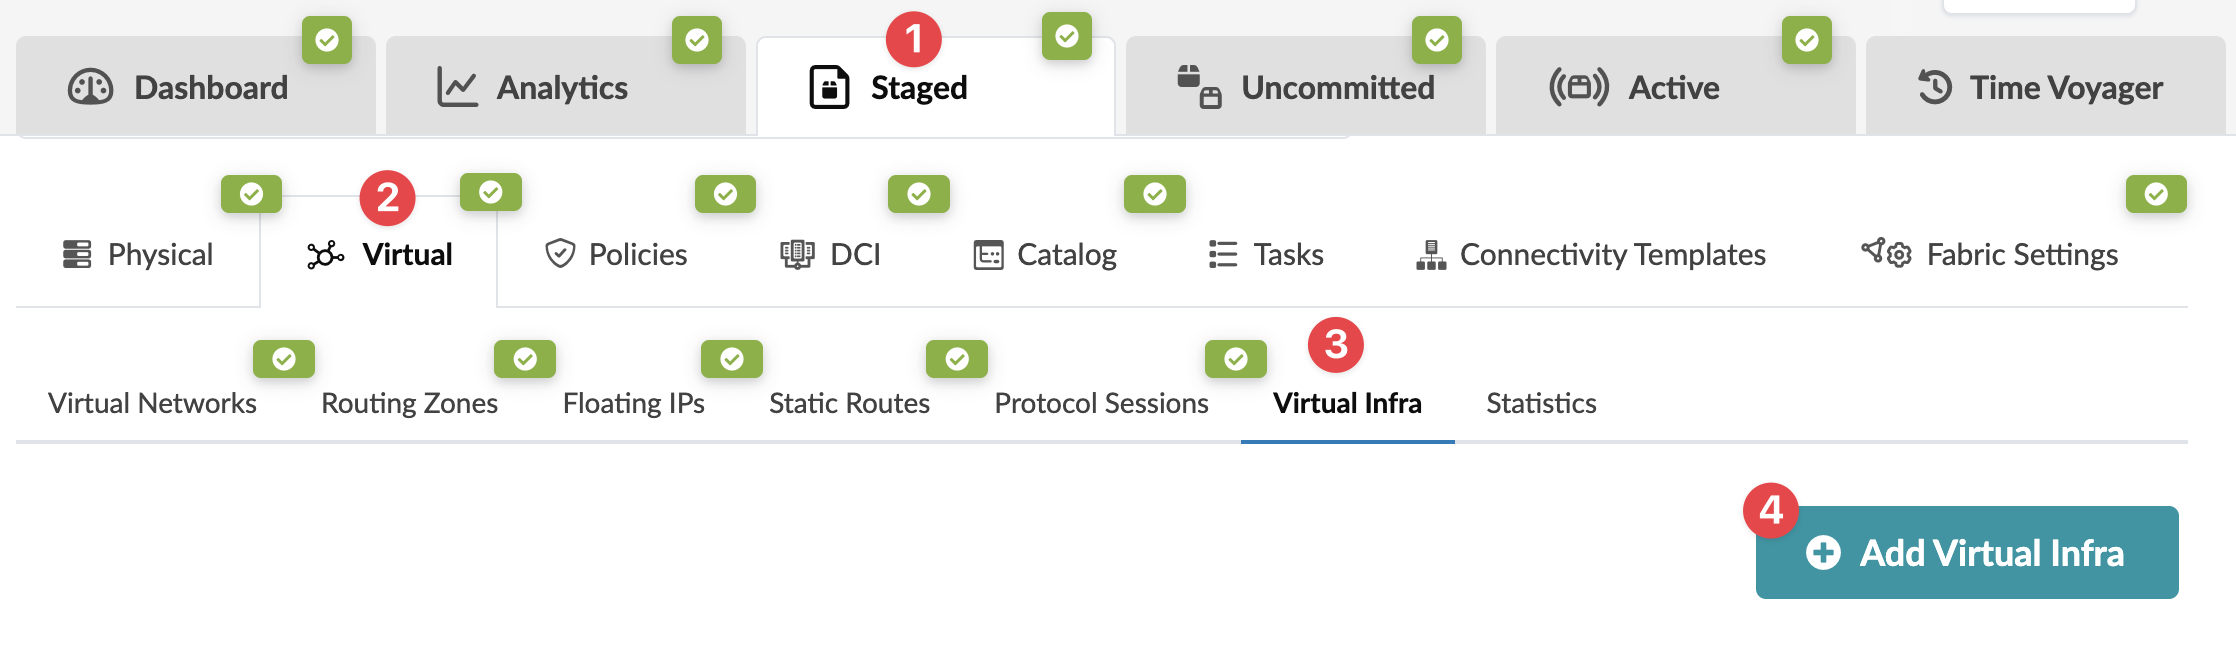Click the Dashboard gauge icon
Screen dimensions: 2236x652
click(x=90, y=88)
